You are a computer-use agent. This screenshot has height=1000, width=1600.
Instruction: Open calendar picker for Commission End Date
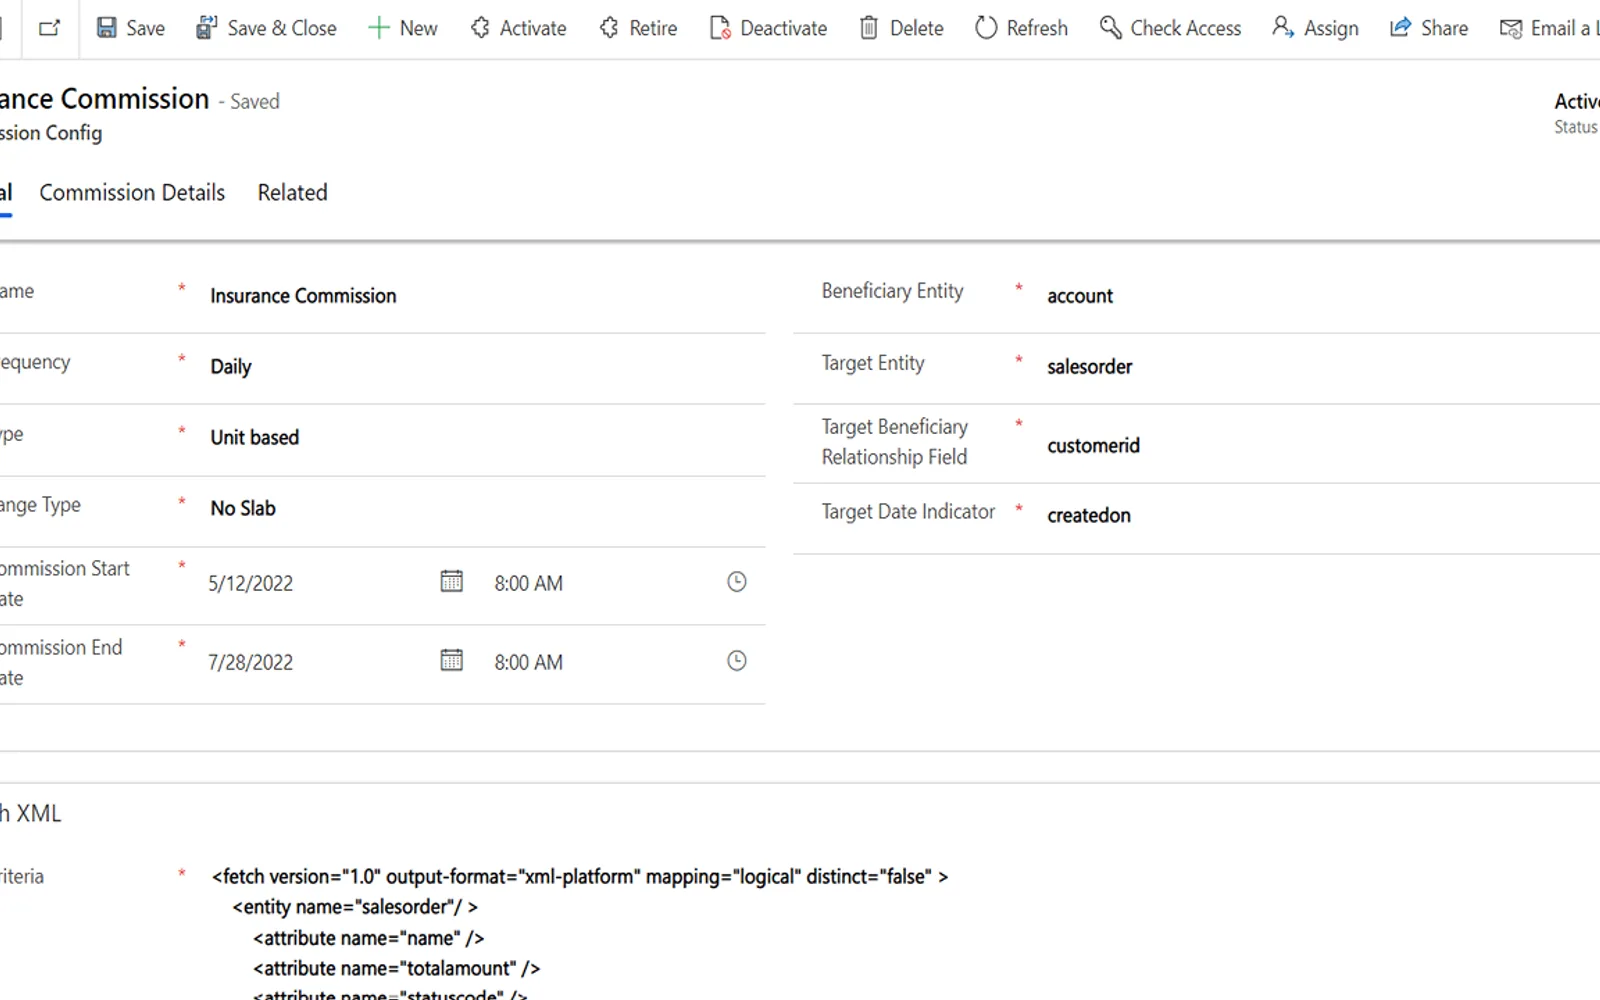coord(452,660)
